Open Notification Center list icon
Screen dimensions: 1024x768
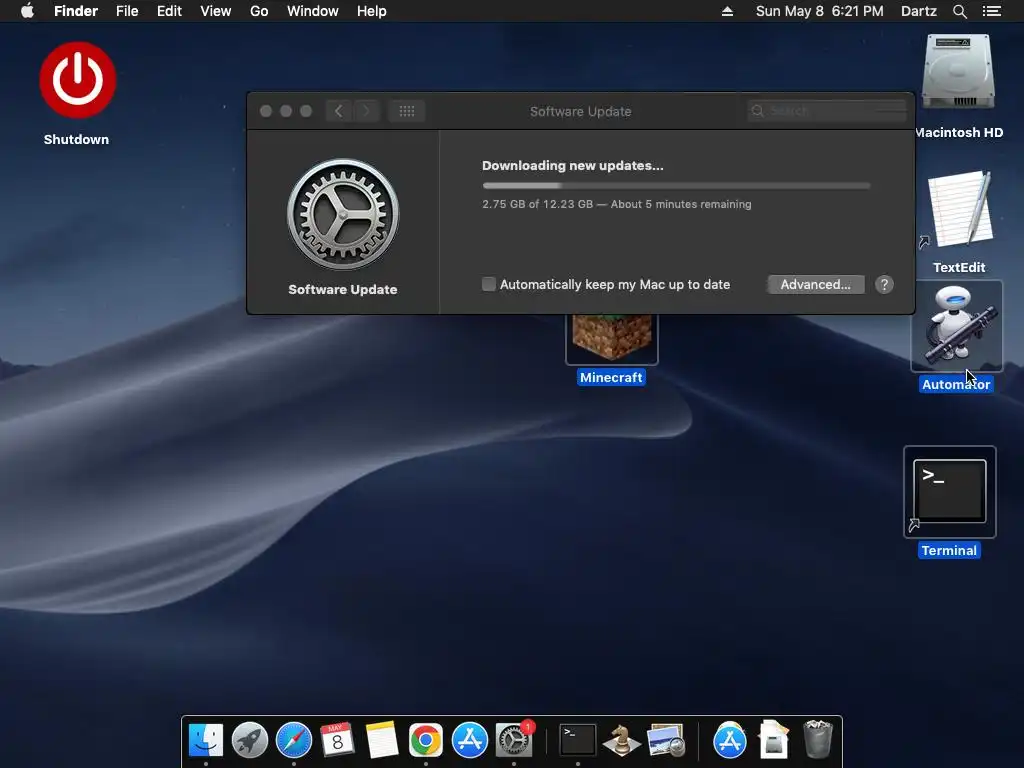pos(991,11)
